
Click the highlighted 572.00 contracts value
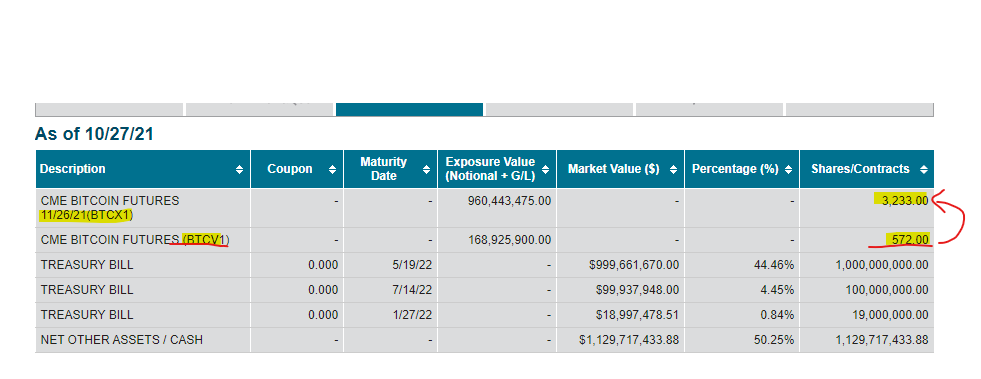click(907, 240)
